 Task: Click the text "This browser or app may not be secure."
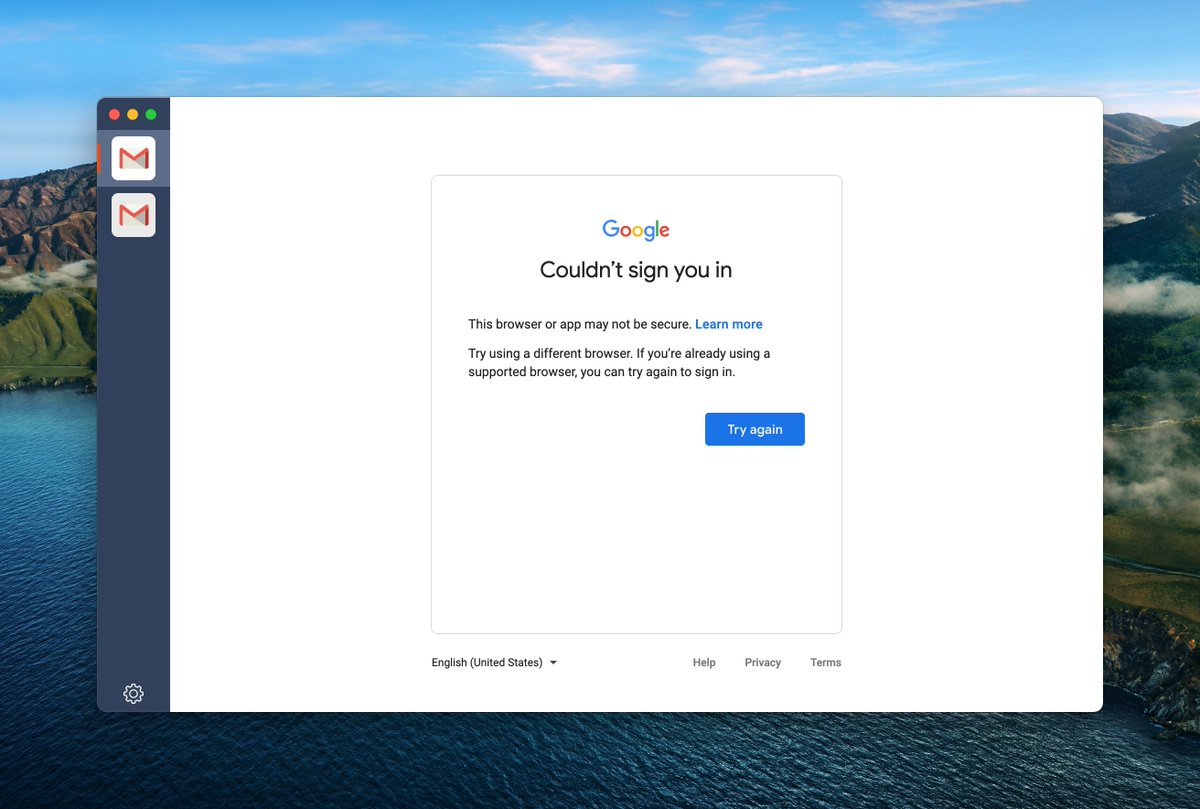coord(580,324)
